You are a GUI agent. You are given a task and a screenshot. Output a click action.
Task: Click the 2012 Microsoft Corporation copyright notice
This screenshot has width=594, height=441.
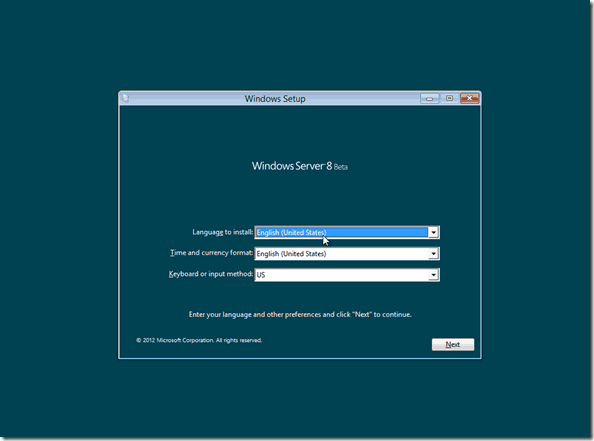pos(199,340)
